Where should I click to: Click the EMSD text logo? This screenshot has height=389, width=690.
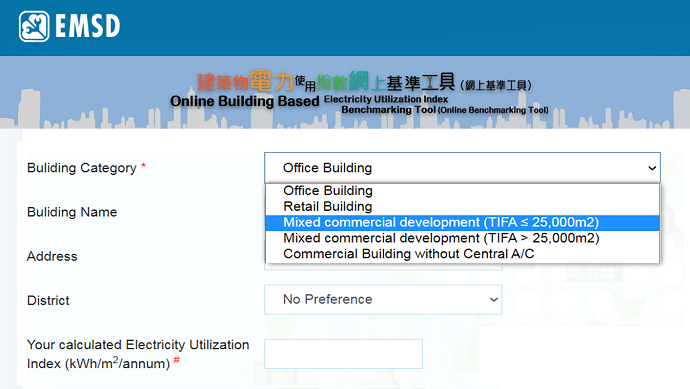(x=88, y=26)
